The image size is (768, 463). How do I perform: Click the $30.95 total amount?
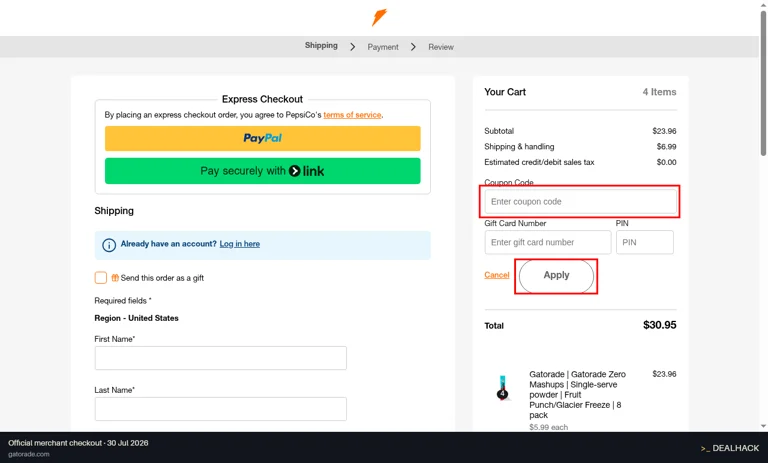point(659,325)
